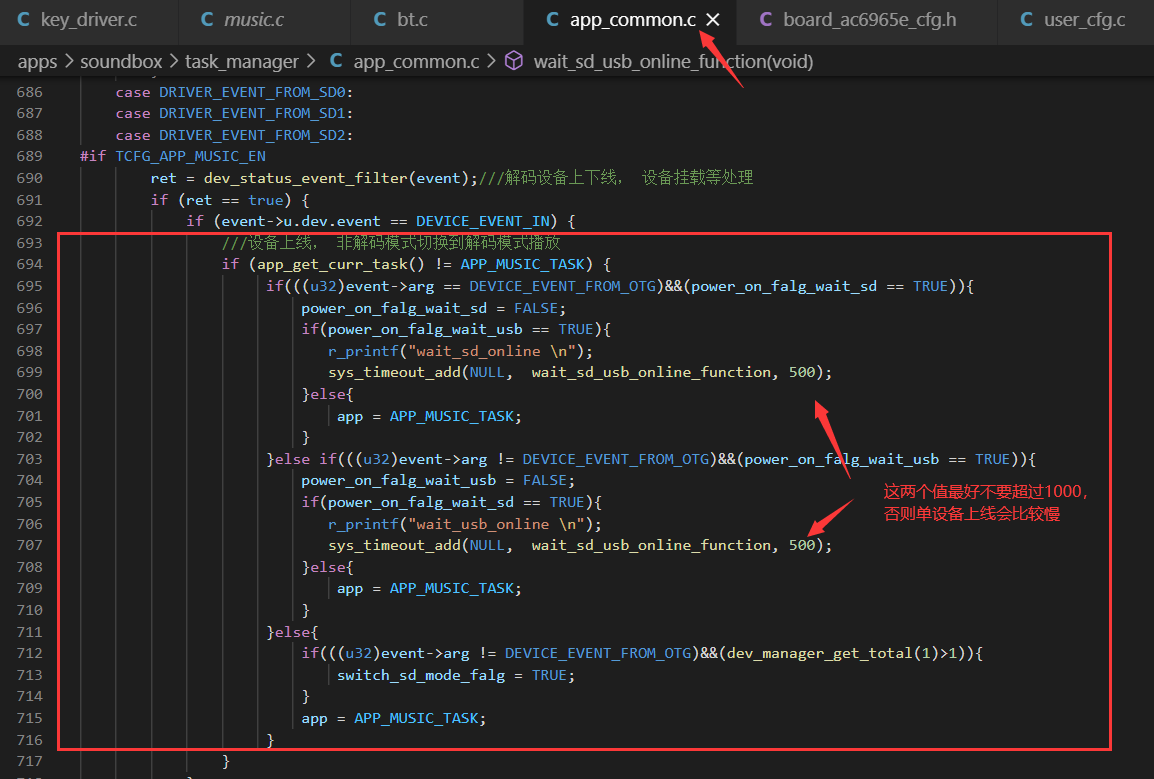Viewport: 1154px width, 779px height.
Task: Click DRIVER_EVENT_FROM_SD2 in the code
Action: click(x=252, y=135)
